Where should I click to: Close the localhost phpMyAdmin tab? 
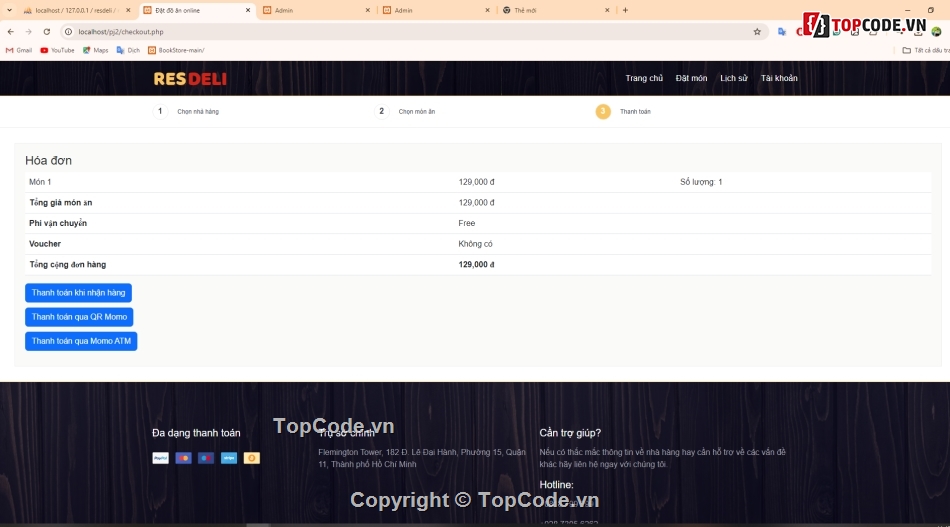(x=128, y=10)
